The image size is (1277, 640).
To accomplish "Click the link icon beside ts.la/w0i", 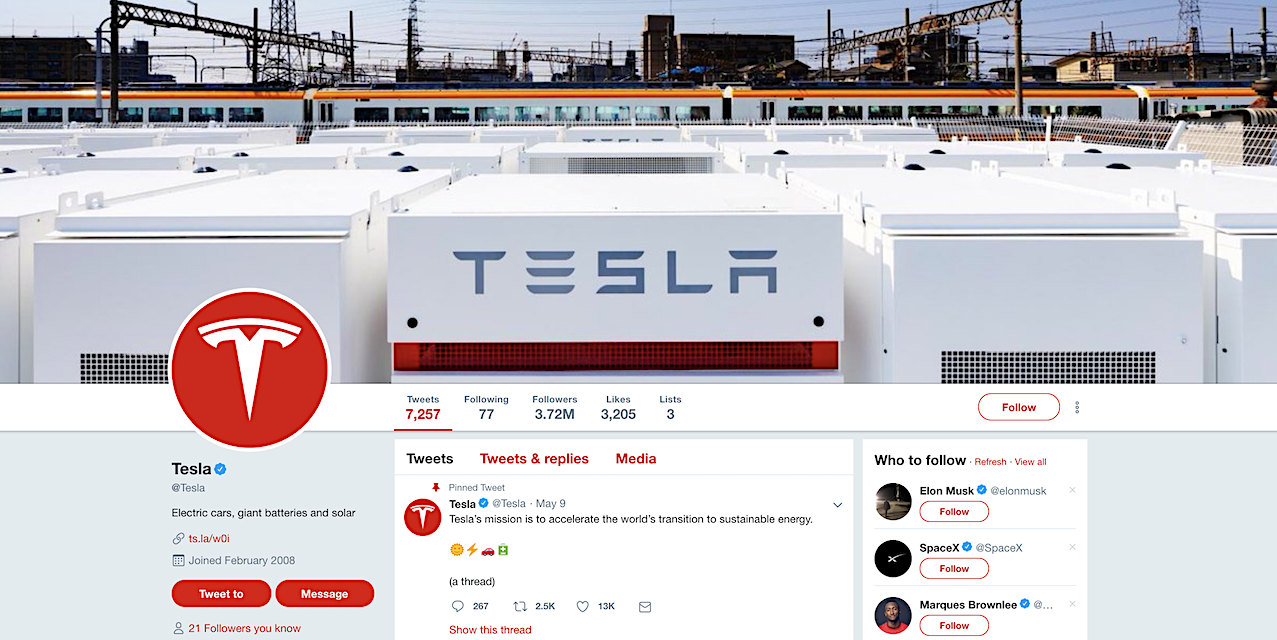I will click(x=179, y=536).
